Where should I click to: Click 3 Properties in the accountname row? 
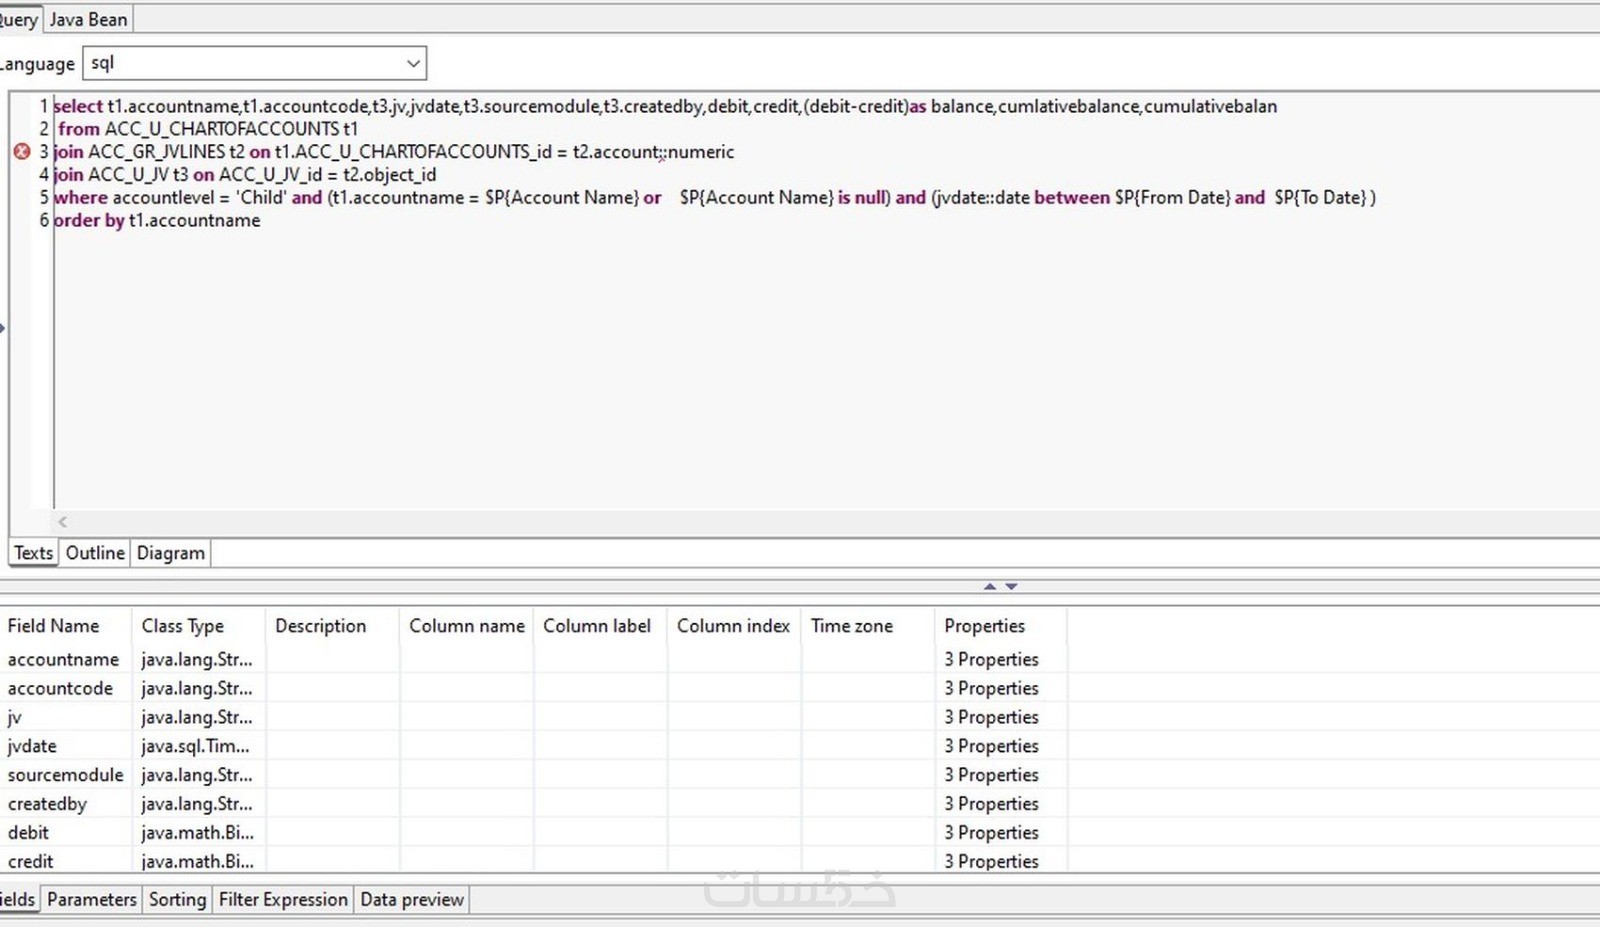[991, 660]
